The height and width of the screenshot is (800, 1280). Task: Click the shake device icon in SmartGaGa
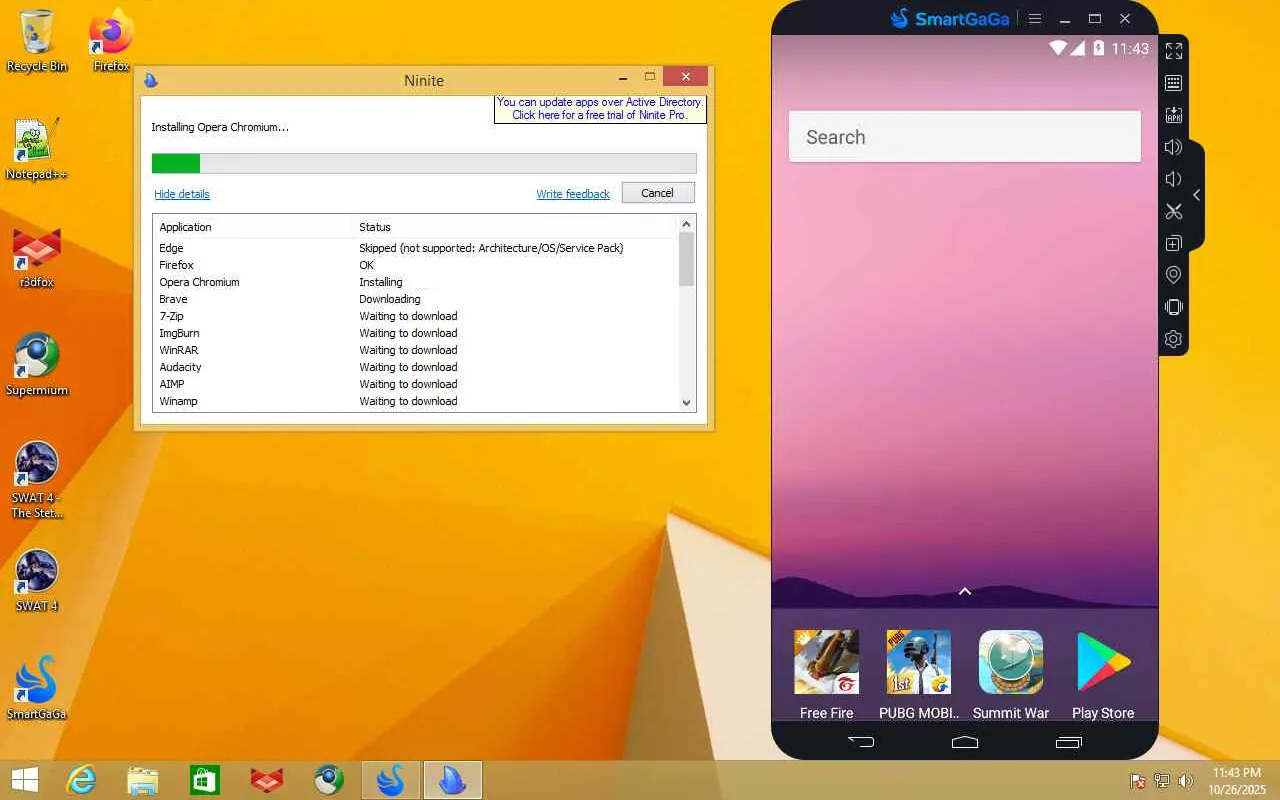click(x=1174, y=307)
